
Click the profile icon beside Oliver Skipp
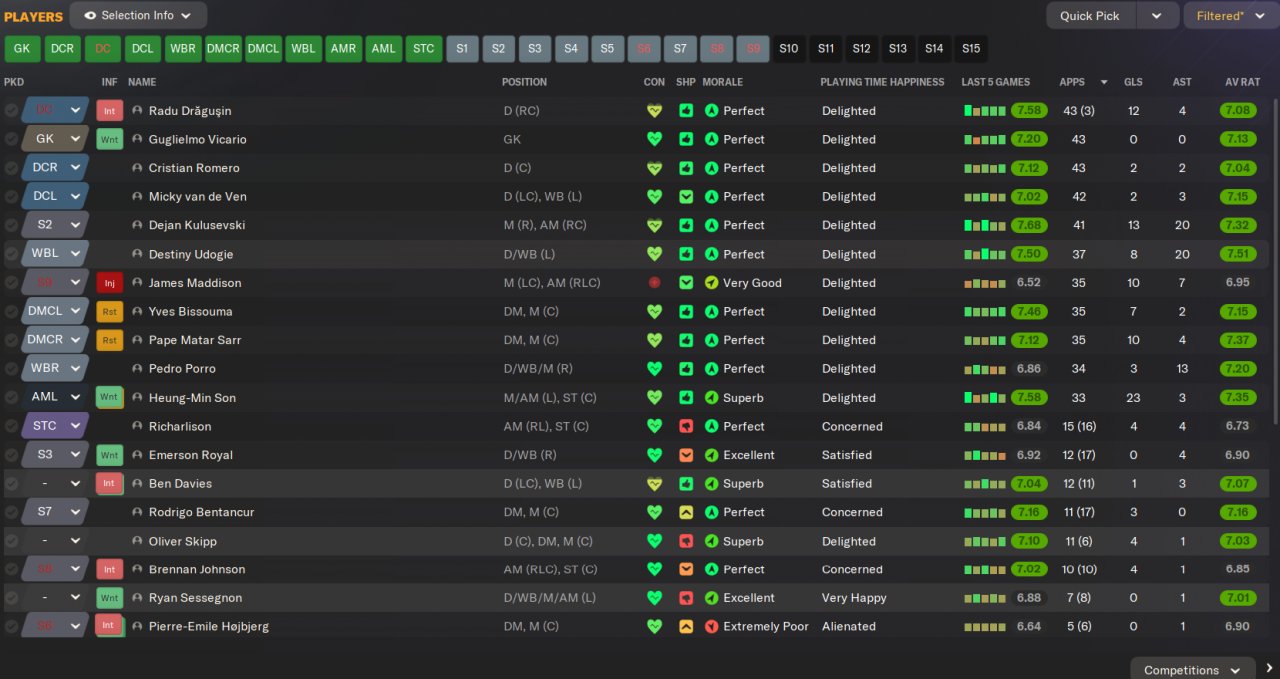138,541
